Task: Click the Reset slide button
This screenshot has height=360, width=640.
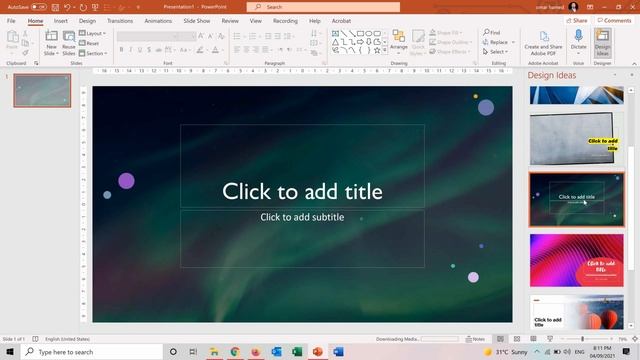Action: click(x=89, y=43)
